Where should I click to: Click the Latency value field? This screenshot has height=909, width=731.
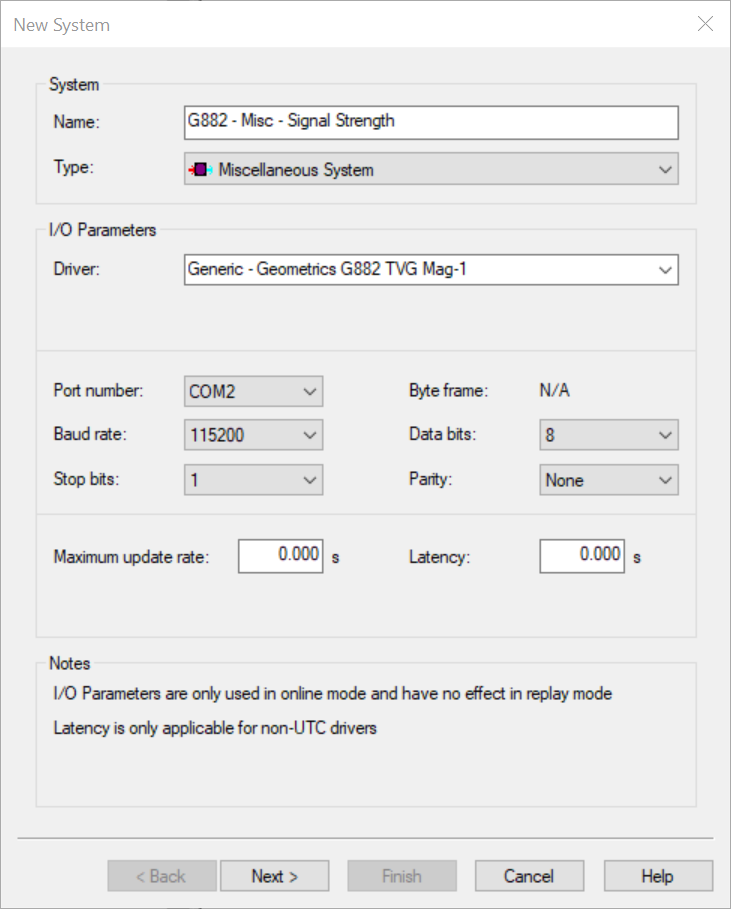coord(582,556)
